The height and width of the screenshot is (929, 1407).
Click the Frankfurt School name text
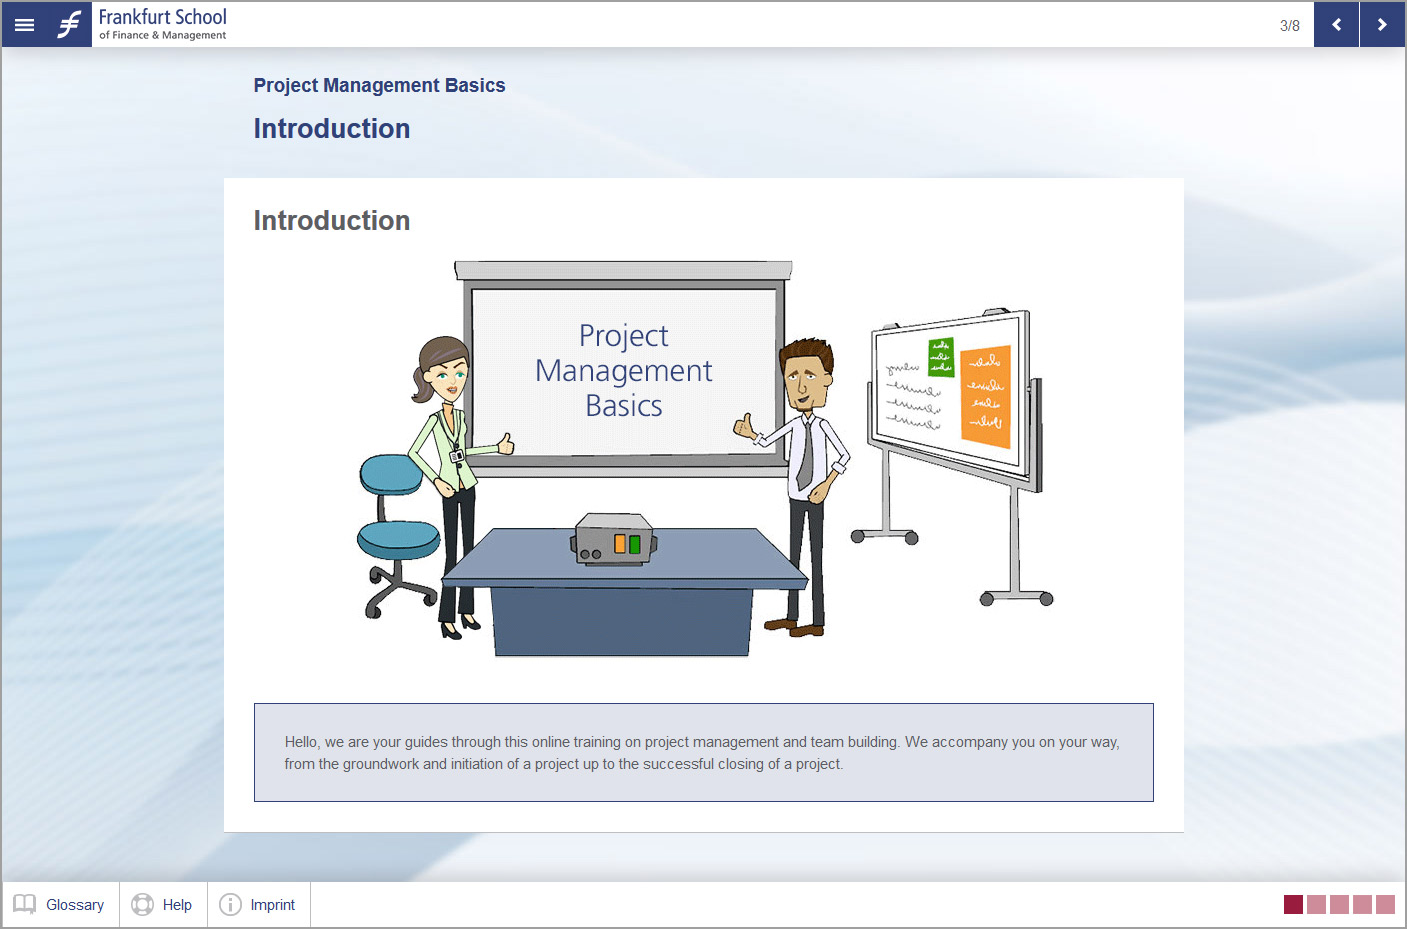point(162,24)
